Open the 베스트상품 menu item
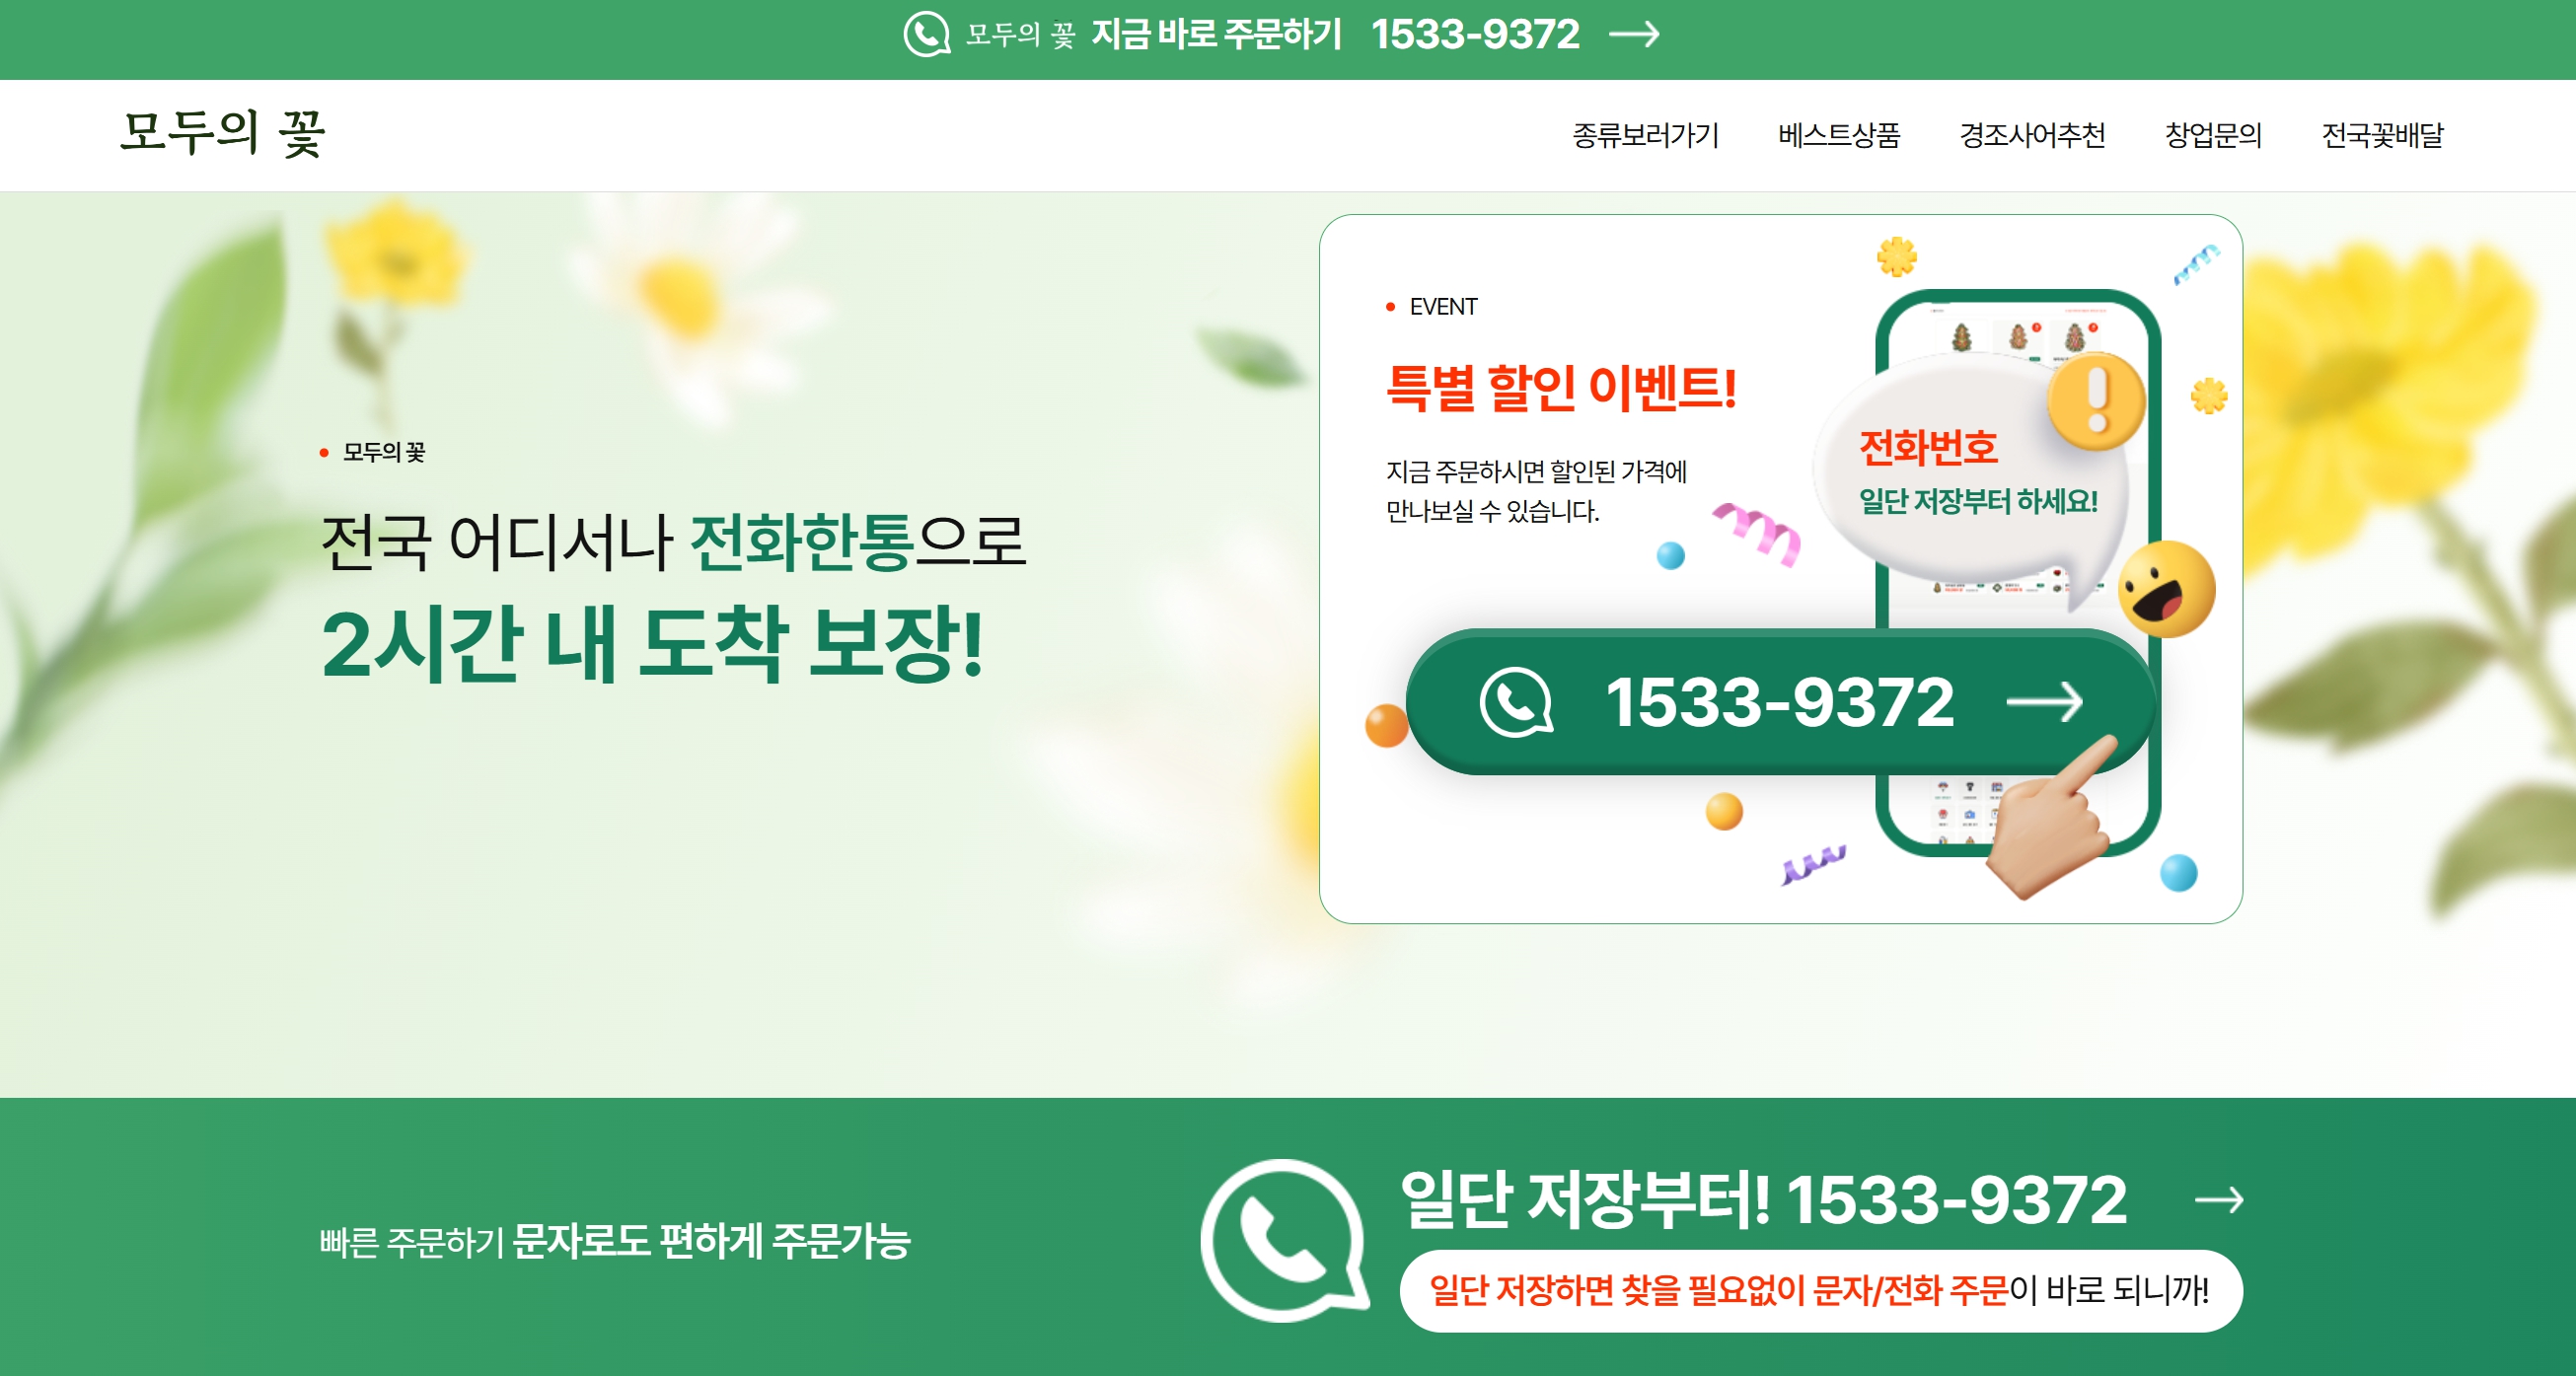Viewport: 2576px width, 1376px height. click(1838, 135)
